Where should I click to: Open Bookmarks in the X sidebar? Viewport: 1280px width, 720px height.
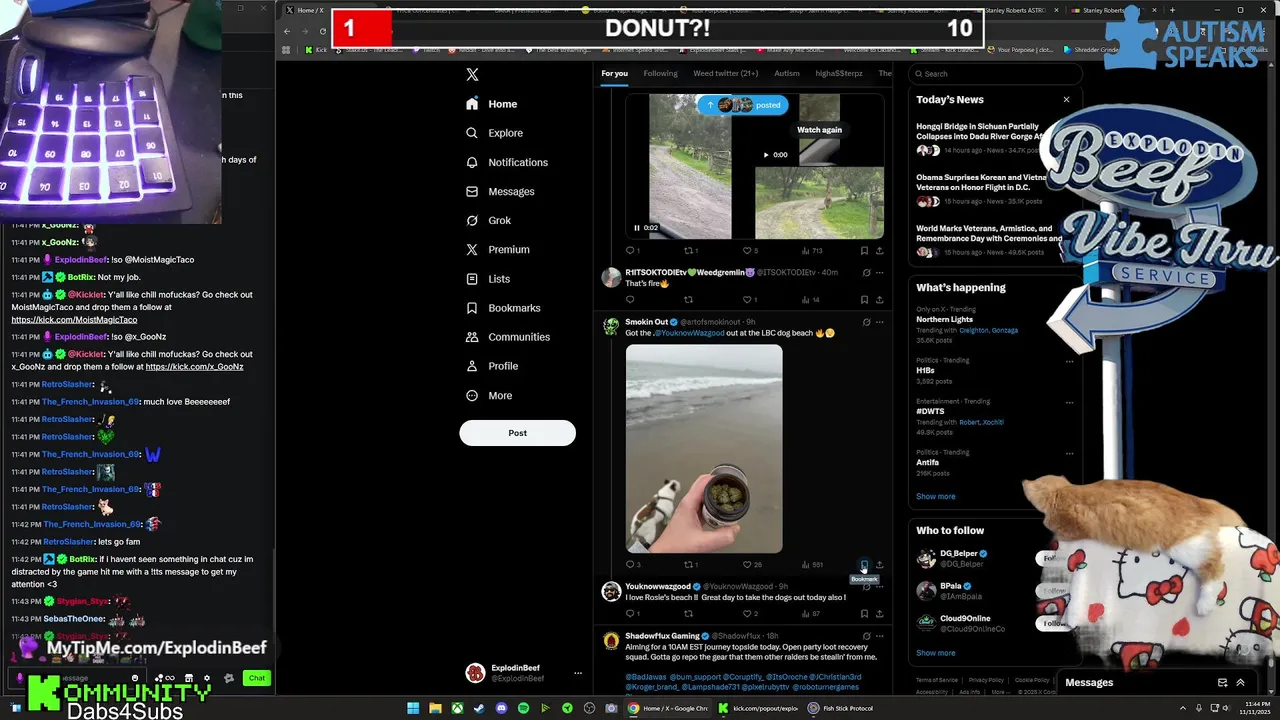click(x=503, y=308)
